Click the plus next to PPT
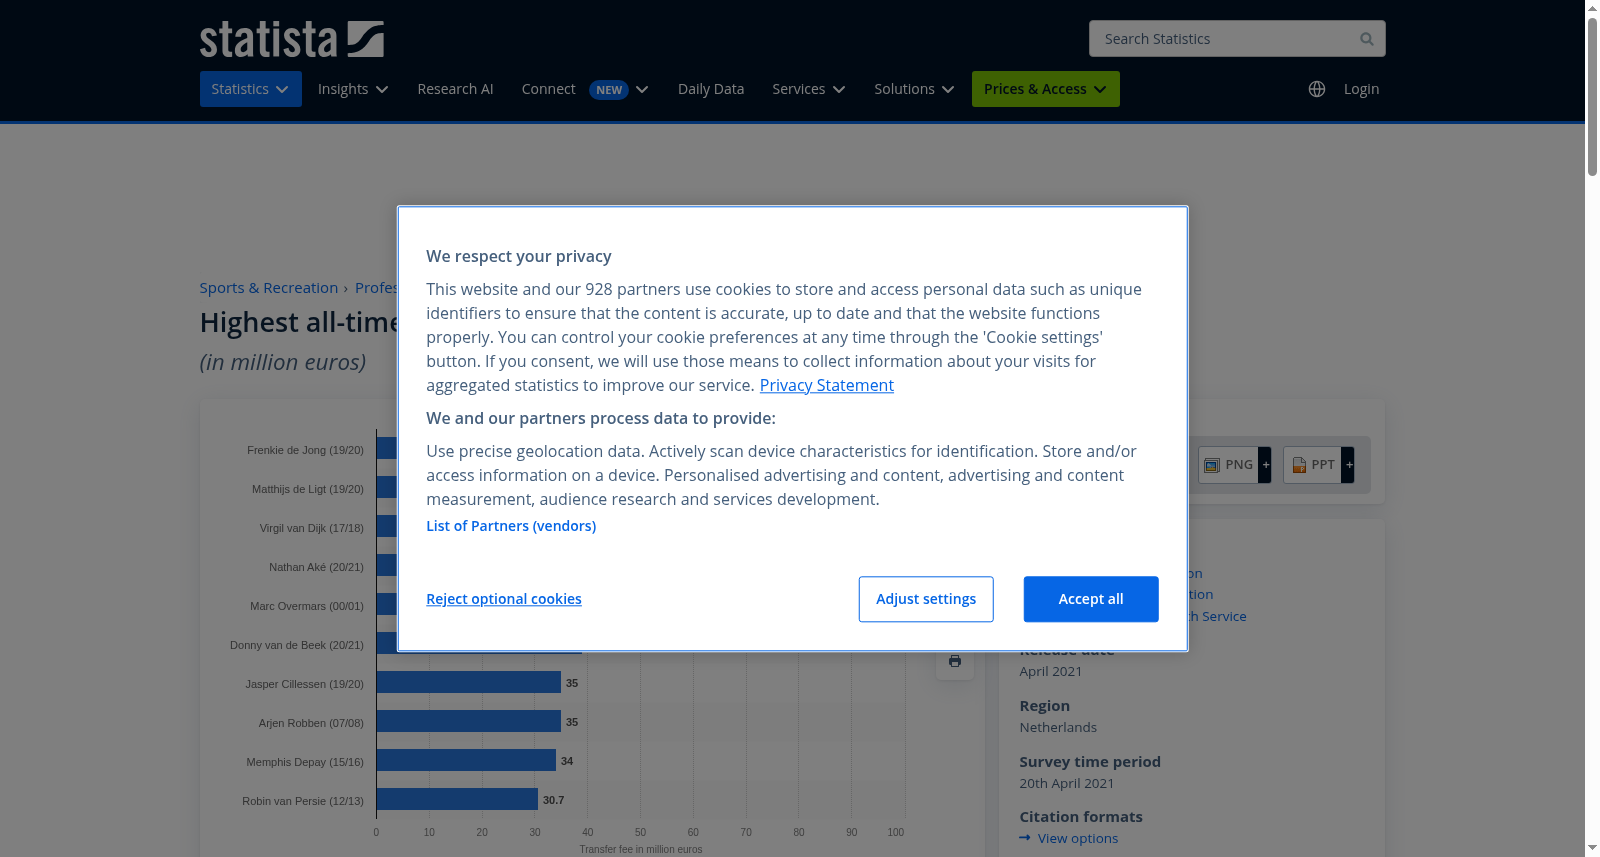 [1348, 465]
